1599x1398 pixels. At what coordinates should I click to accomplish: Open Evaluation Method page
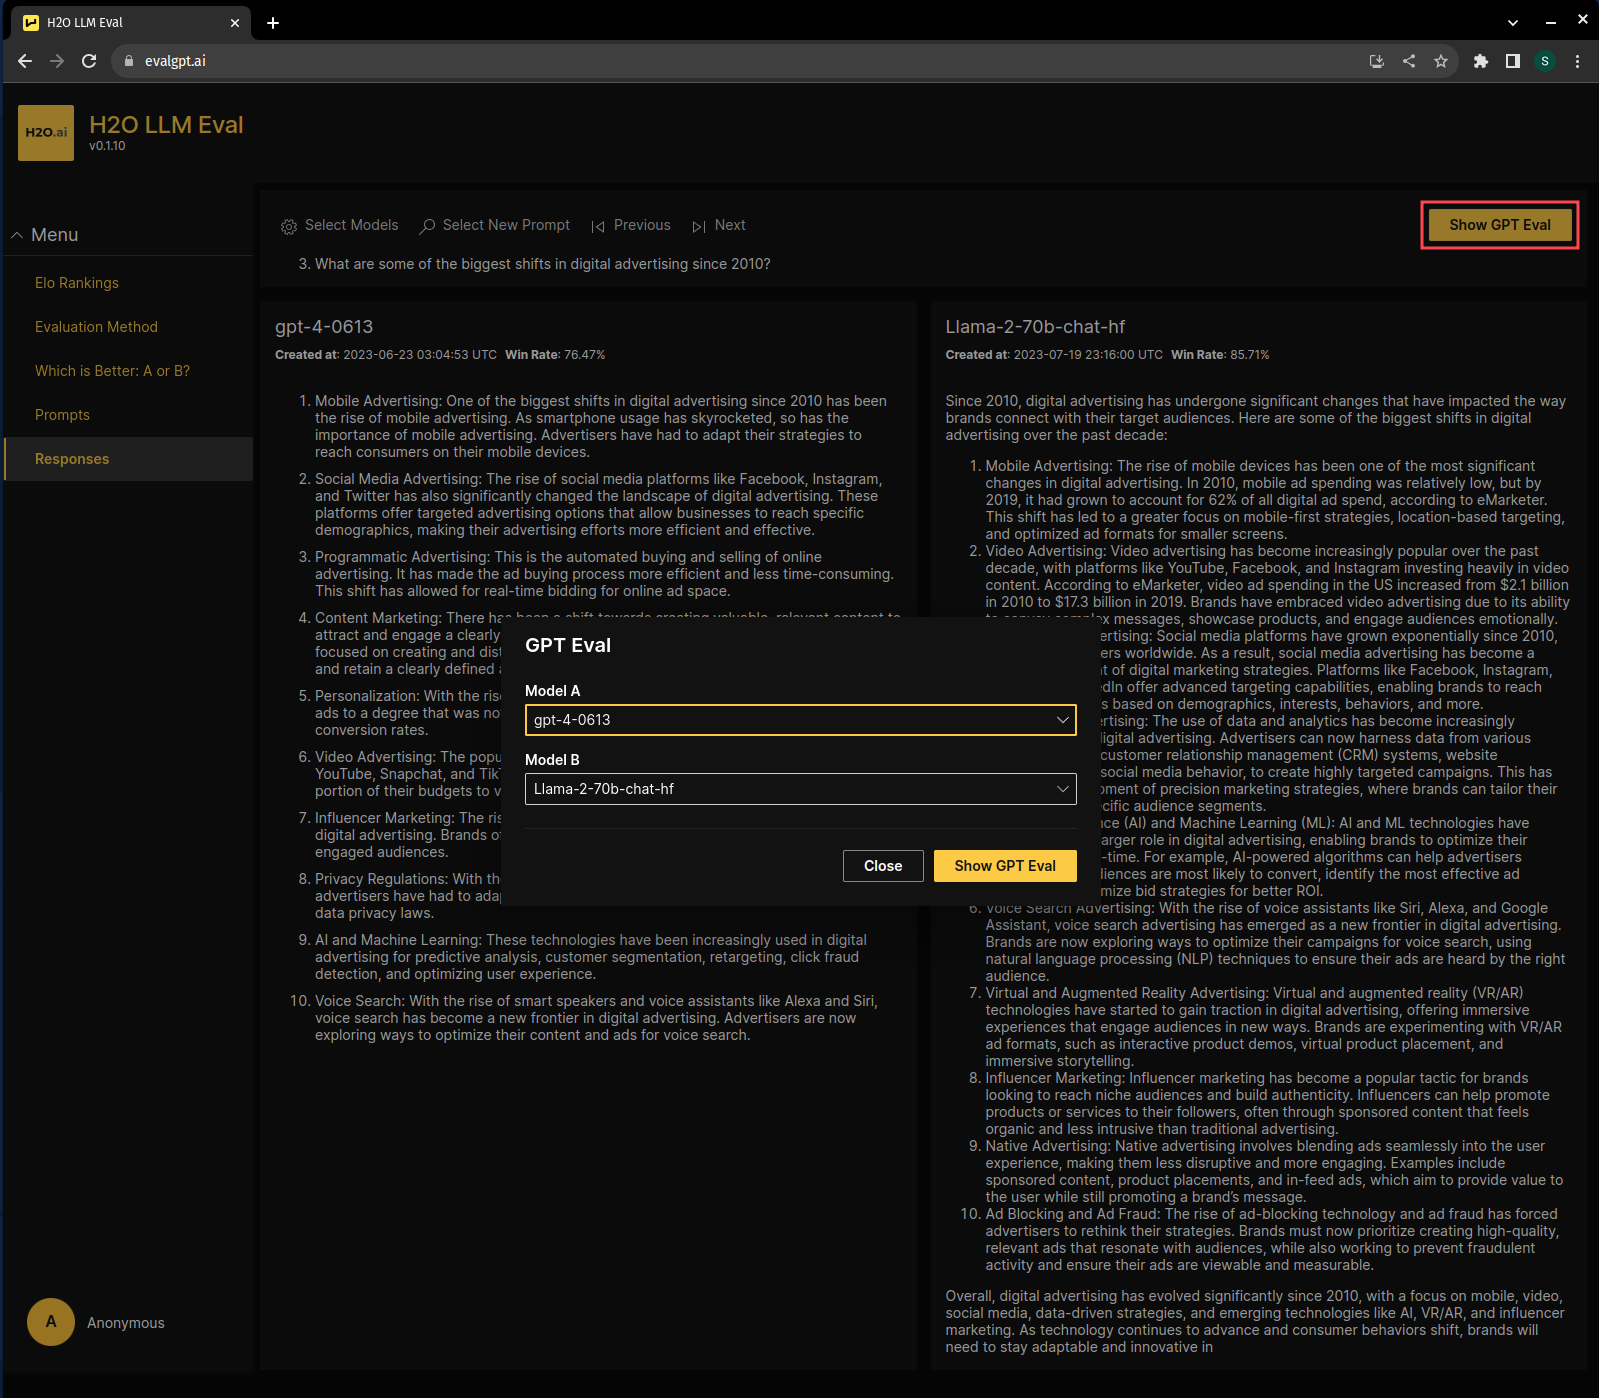(x=128, y=327)
